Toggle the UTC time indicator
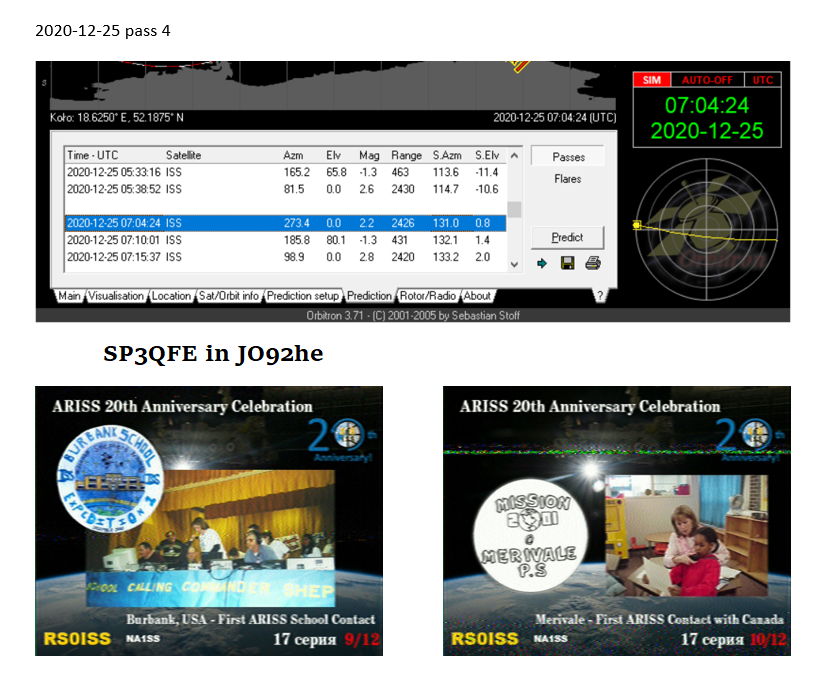 (x=763, y=80)
